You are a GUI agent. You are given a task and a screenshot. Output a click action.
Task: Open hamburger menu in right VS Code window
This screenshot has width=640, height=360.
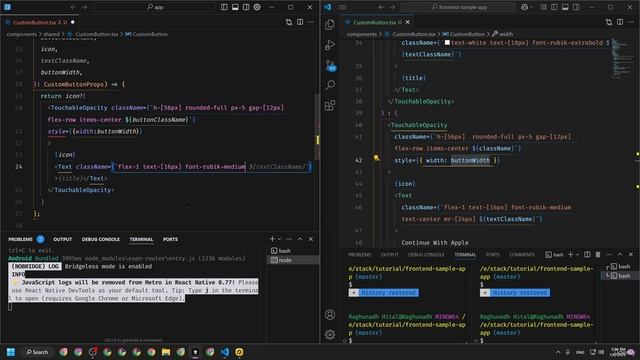(343, 7)
